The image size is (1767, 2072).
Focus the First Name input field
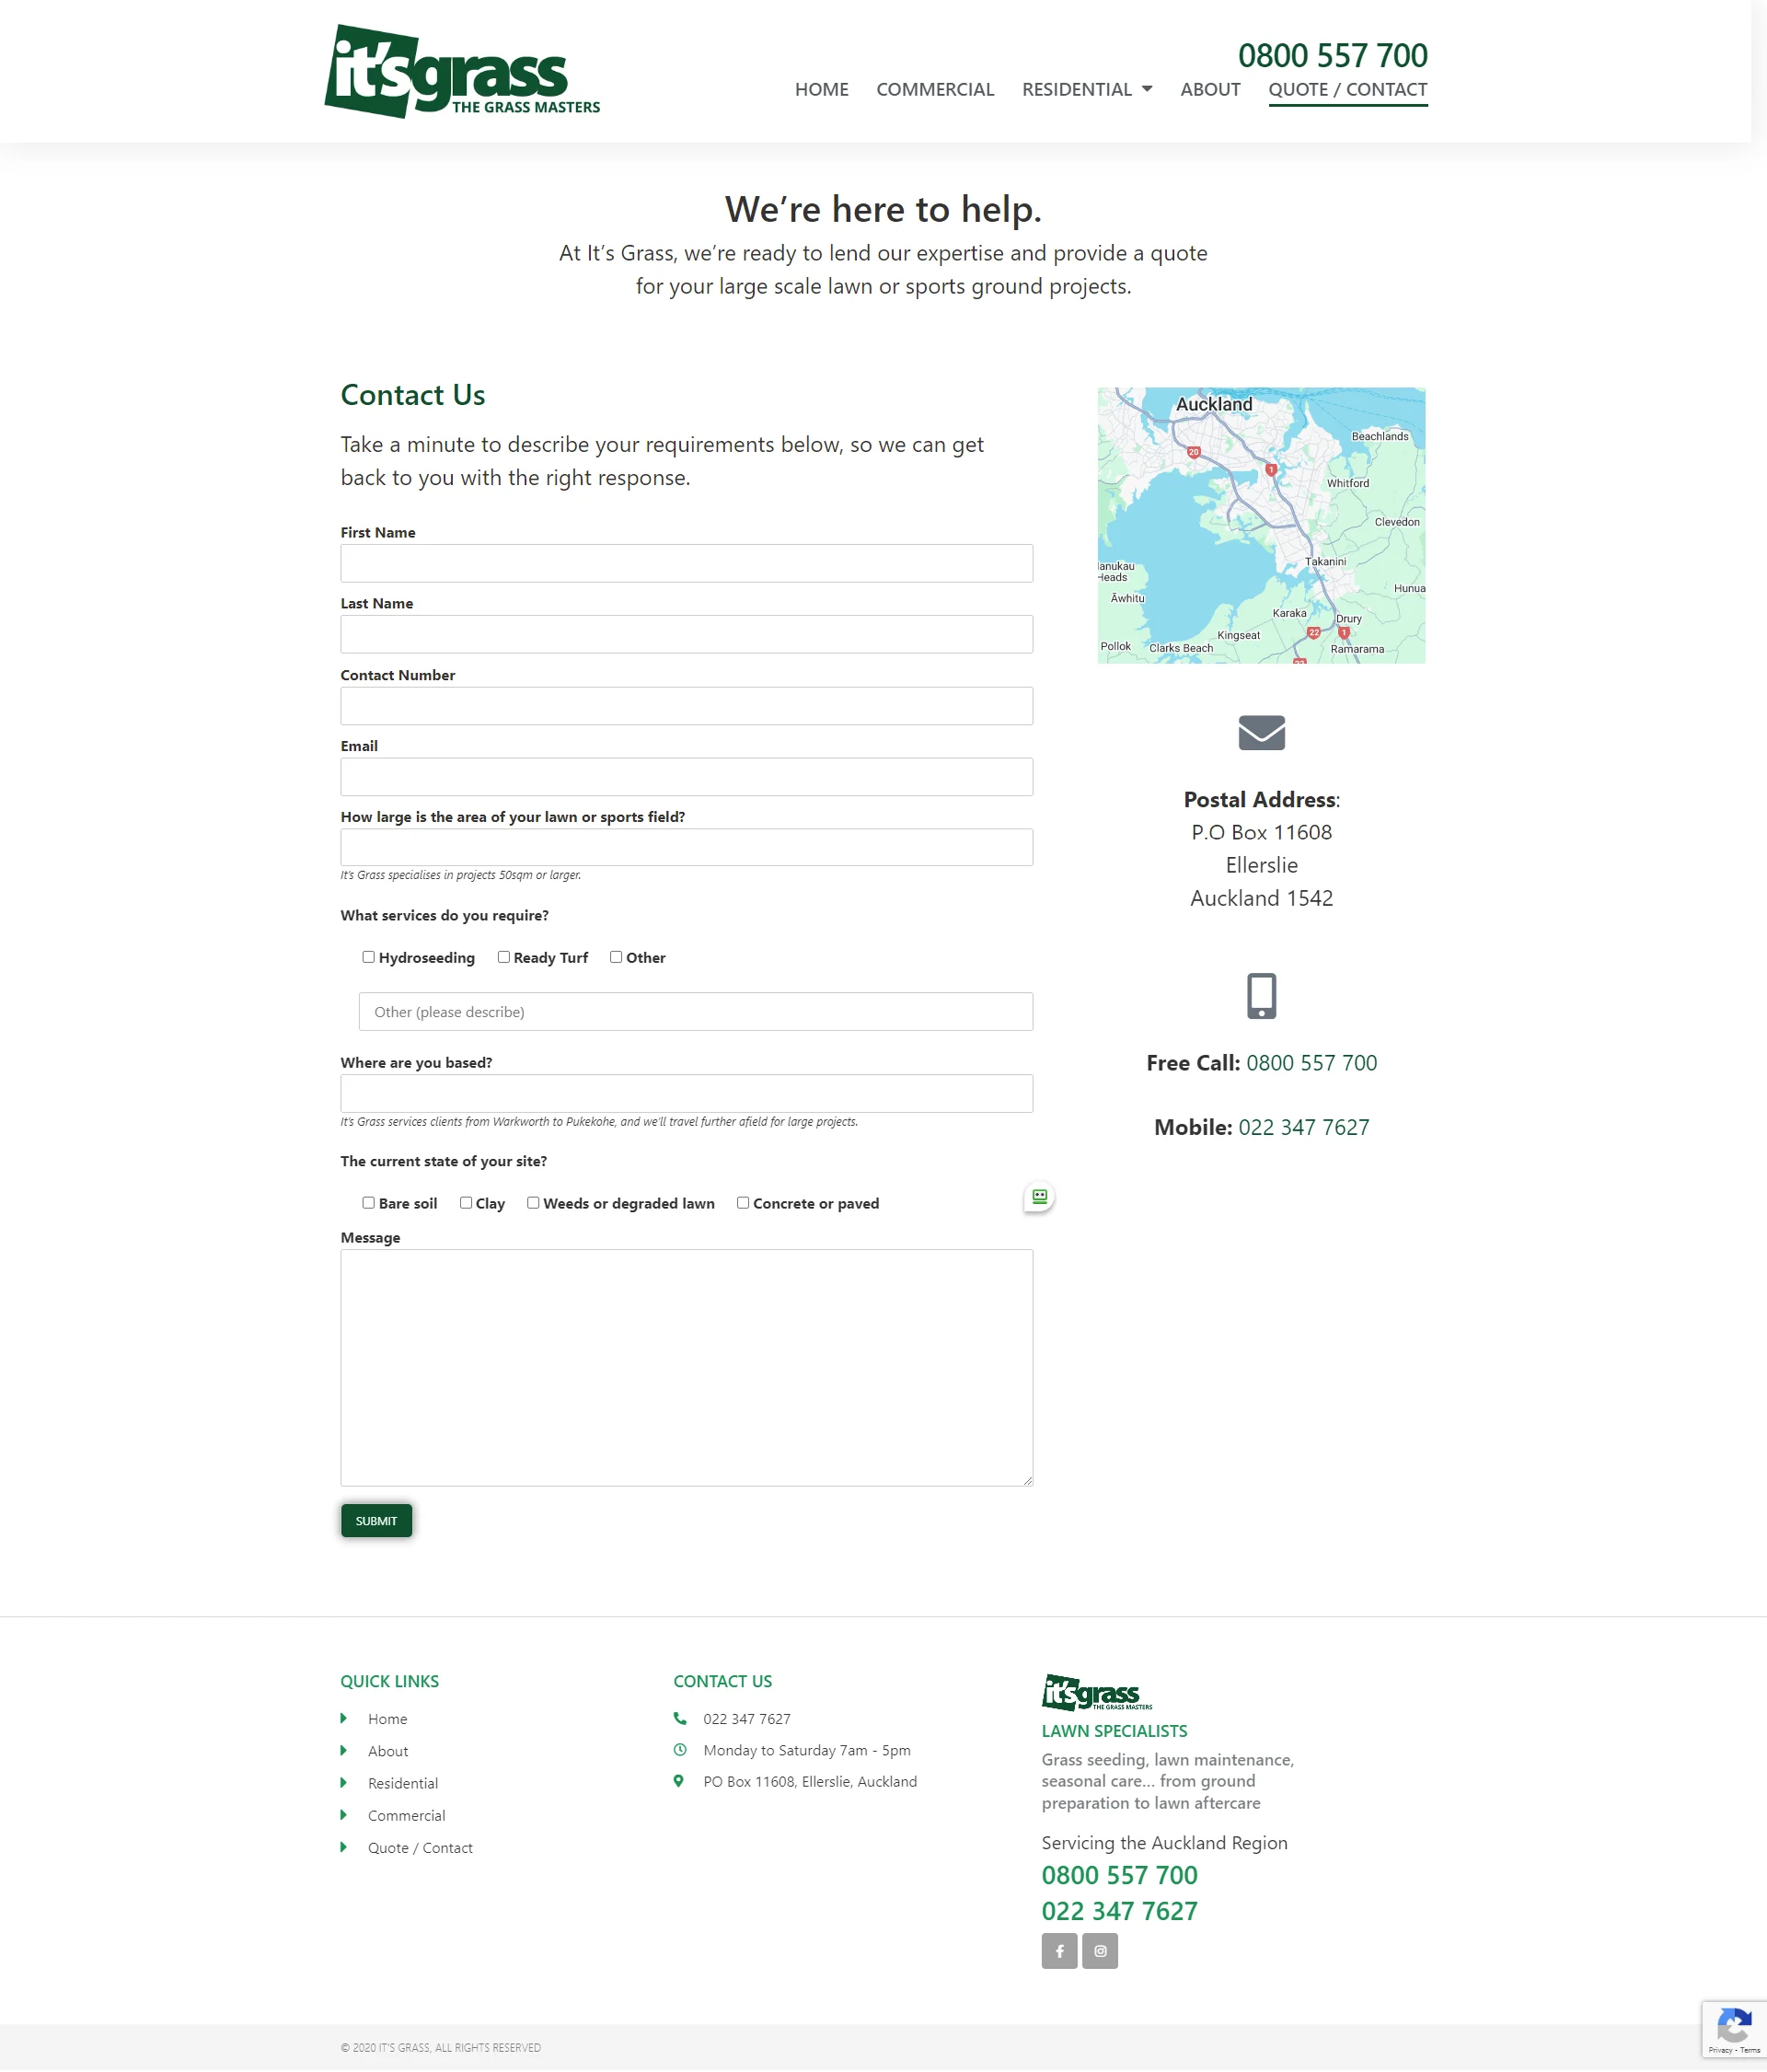(x=686, y=563)
